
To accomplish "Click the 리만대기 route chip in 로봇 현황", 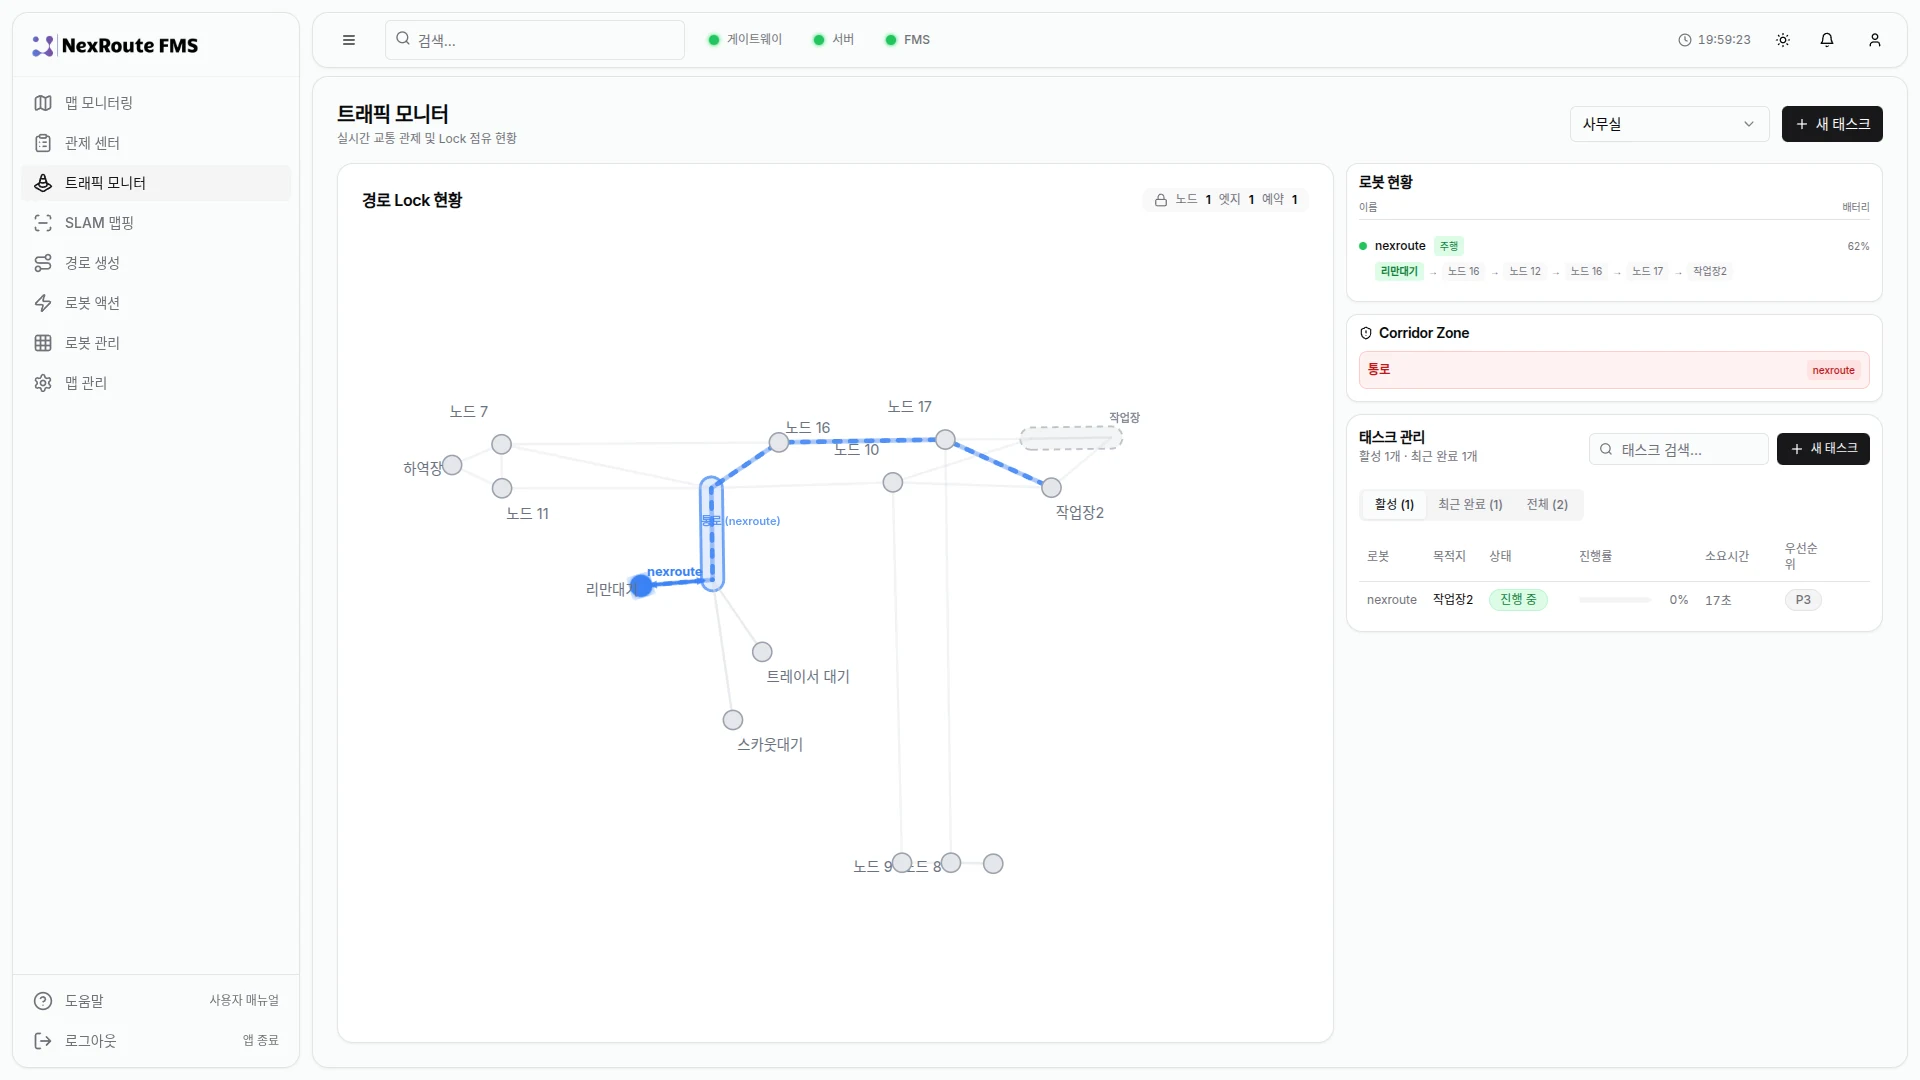I will (1399, 272).
